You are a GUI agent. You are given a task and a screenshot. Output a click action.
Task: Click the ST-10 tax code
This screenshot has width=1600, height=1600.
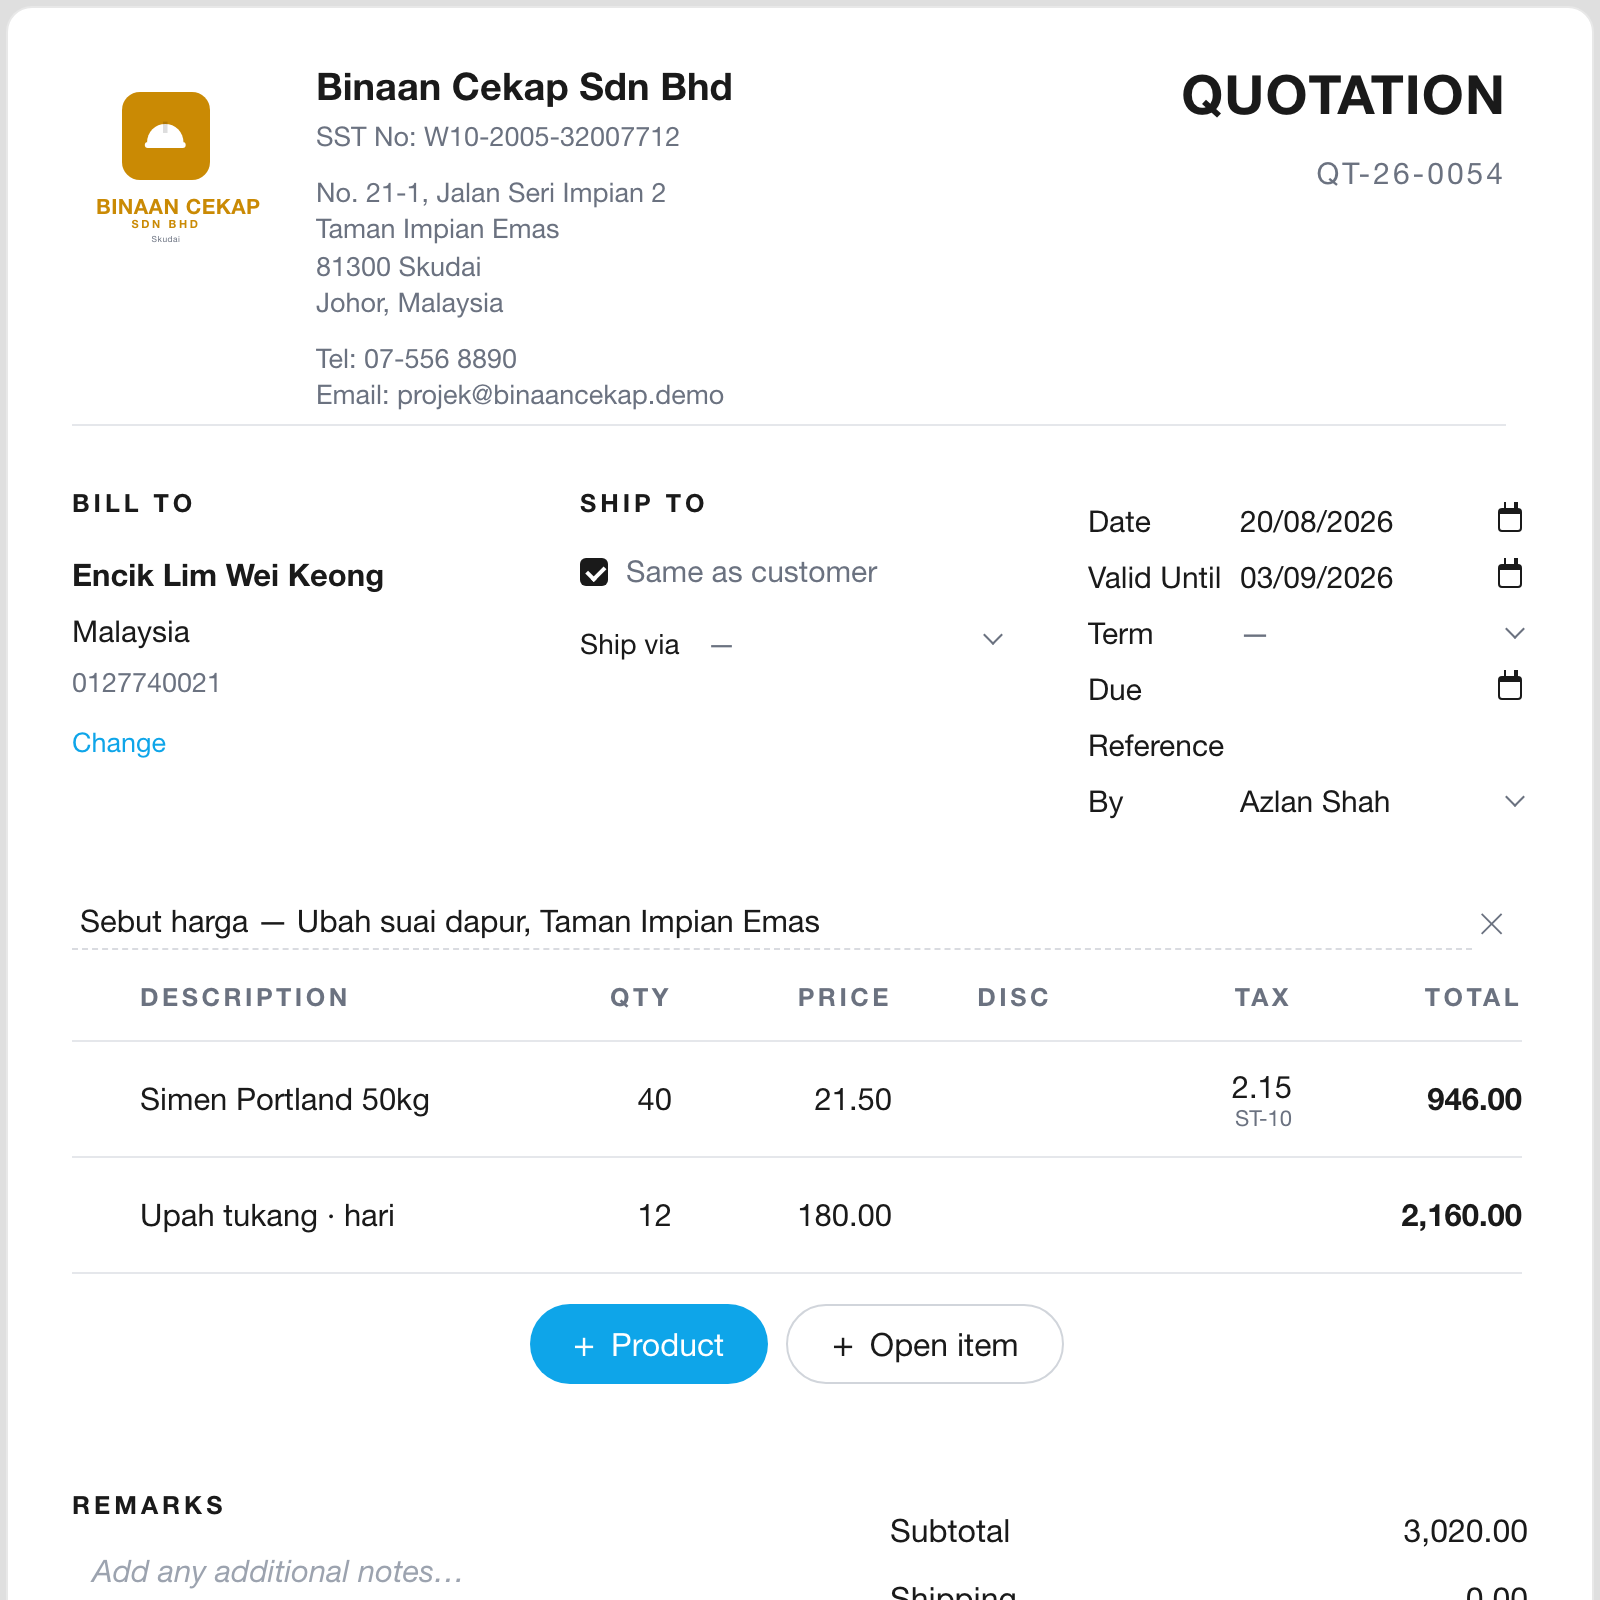1262,1119
